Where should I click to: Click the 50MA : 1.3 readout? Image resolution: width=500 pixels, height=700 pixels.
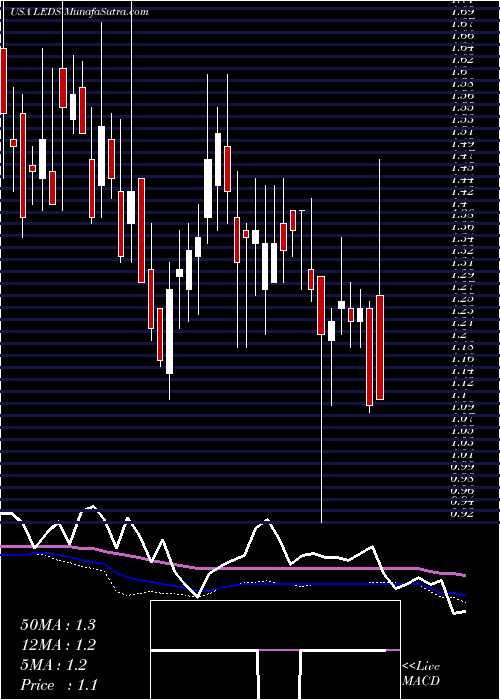pyautogui.click(x=58, y=624)
